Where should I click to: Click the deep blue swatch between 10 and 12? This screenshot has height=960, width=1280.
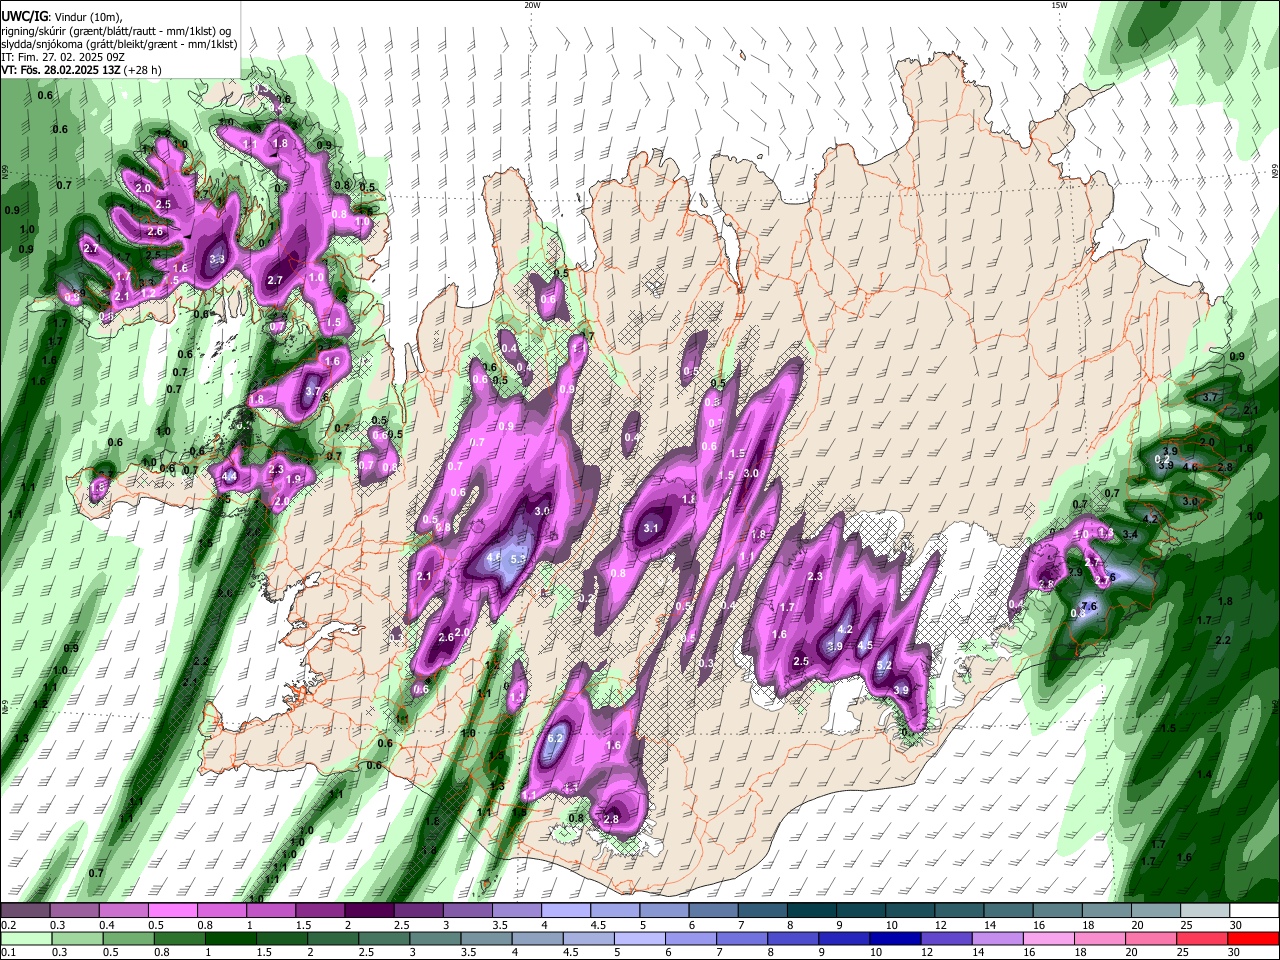[x=893, y=938]
